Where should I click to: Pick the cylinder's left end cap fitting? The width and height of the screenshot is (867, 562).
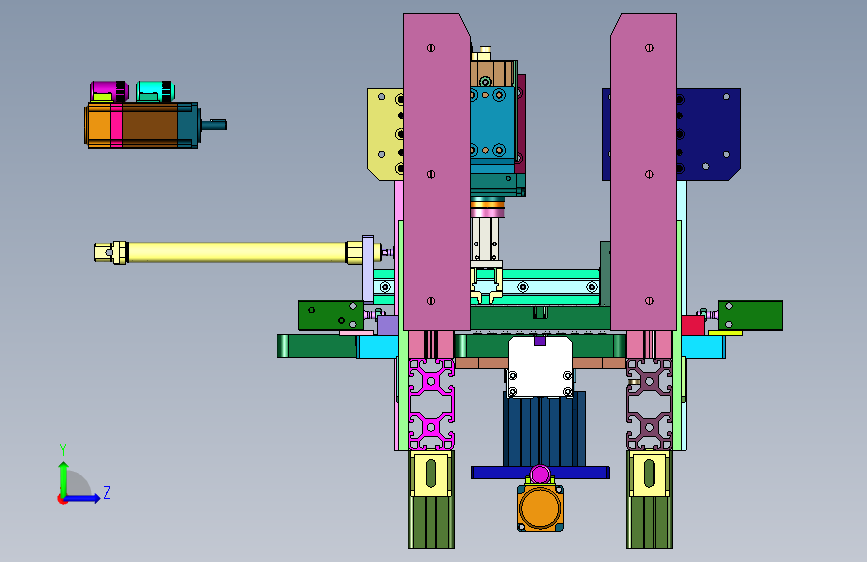pos(111,253)
